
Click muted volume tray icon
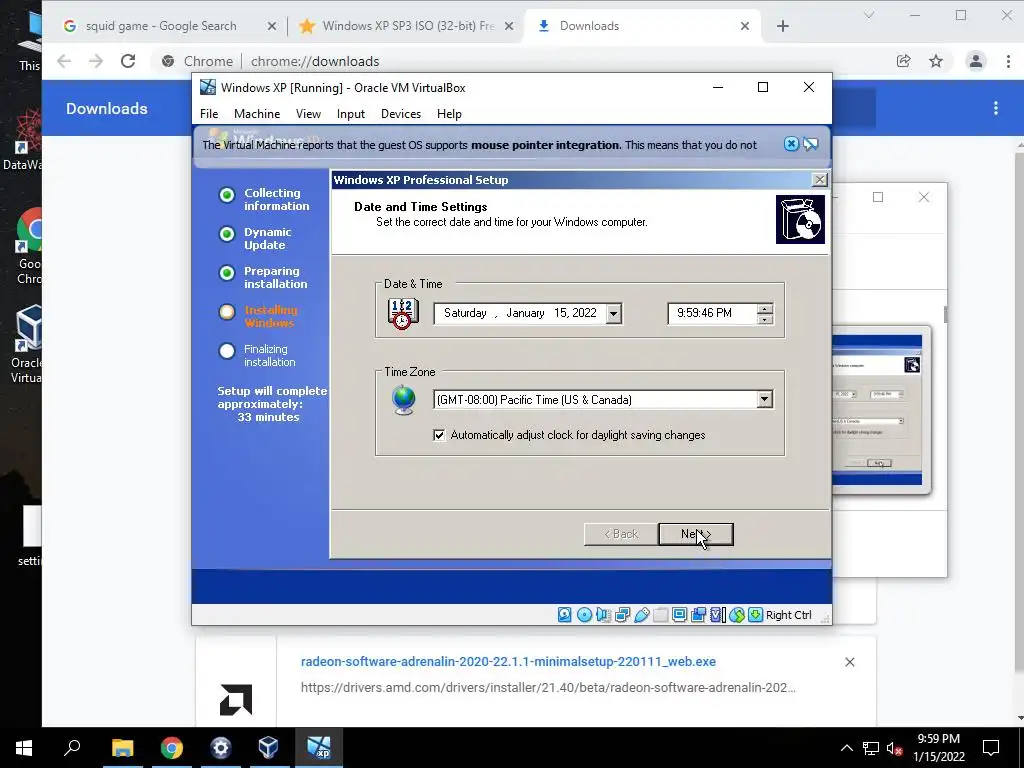[x=894, y=748]
